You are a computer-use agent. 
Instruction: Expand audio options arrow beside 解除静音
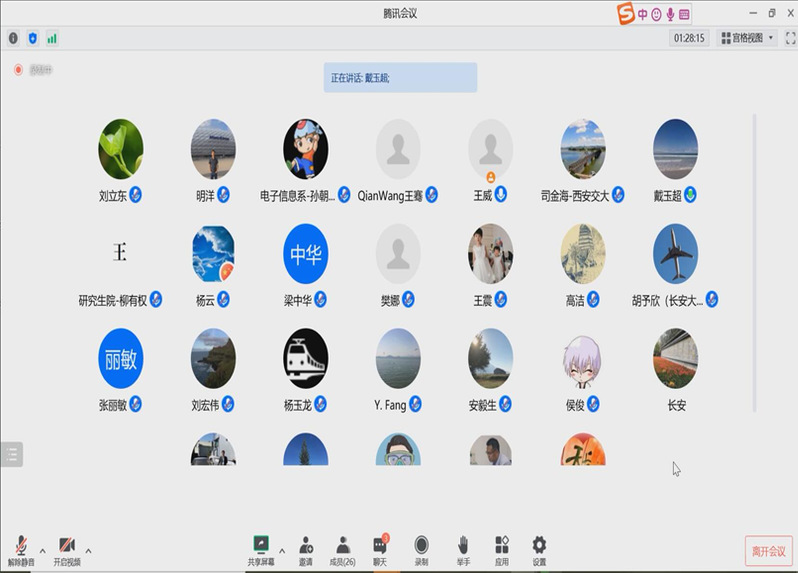[42, 550]
